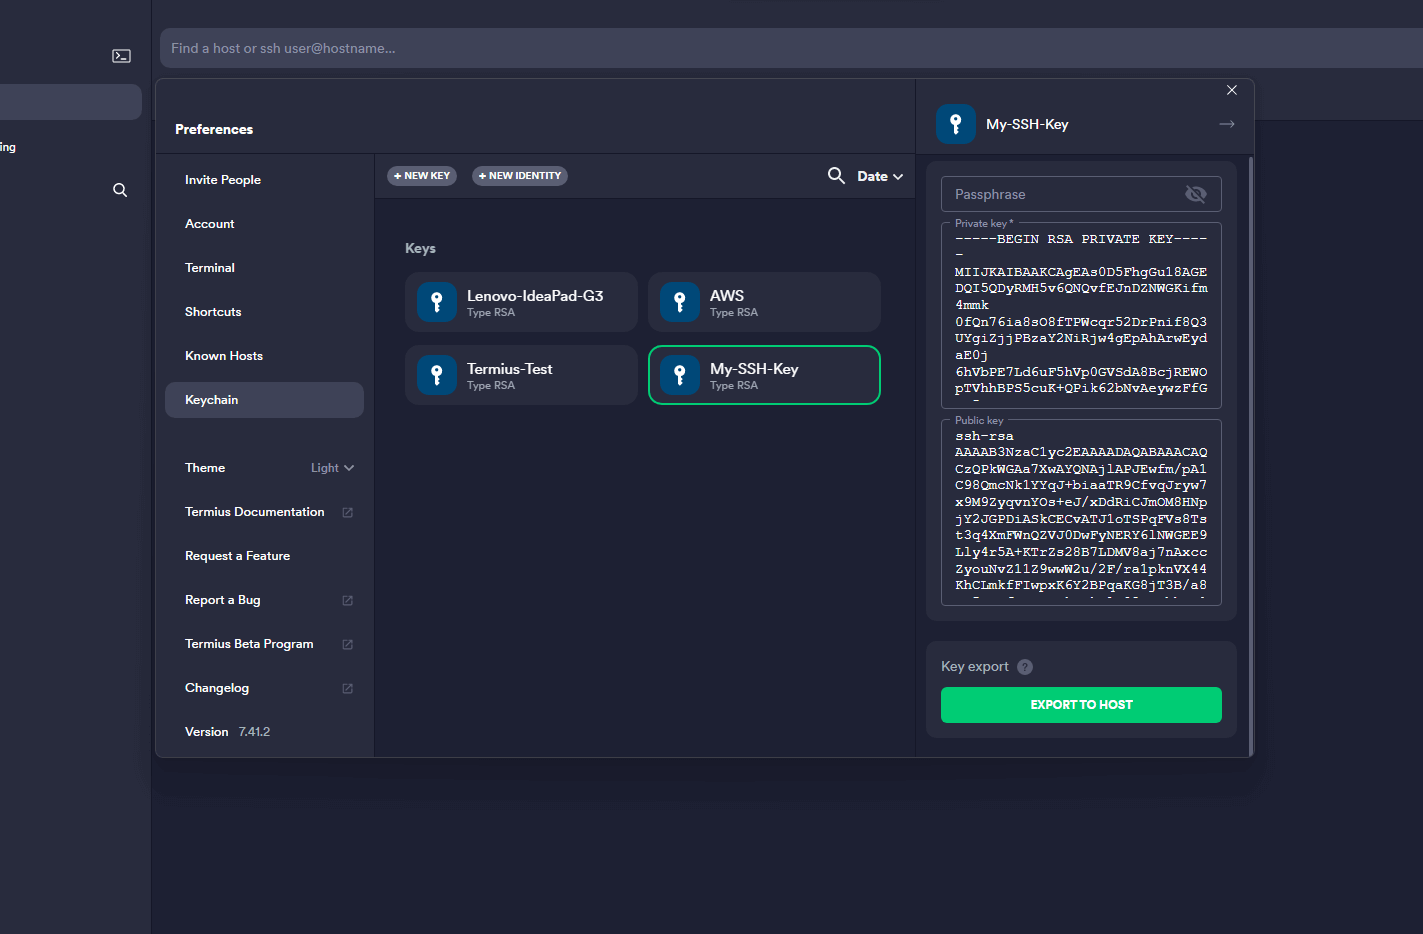Image resolution: width=1423 pixels, height=934 pixels.
Task: Select the key icon on the AWS card
Action: (x=680, y=302)
